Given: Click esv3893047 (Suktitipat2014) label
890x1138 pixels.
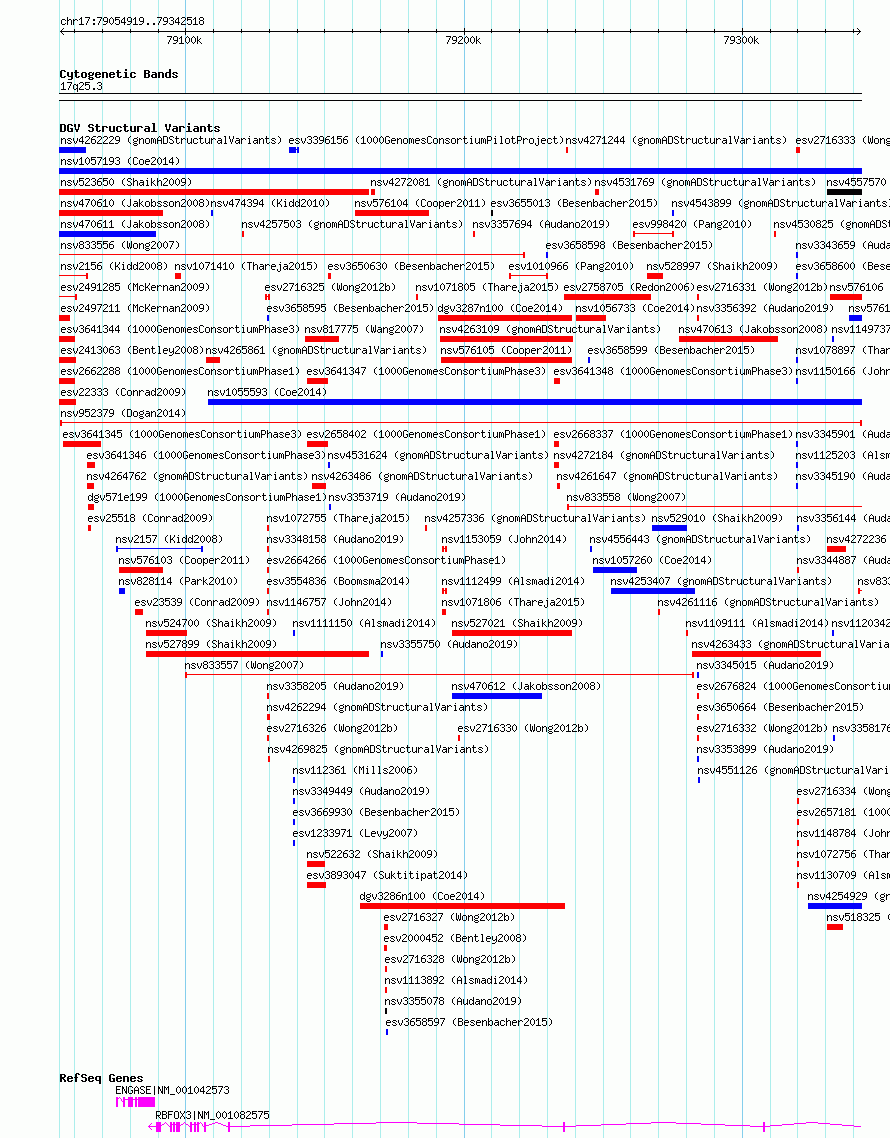Looking at the screenshot, I should [x=388, y=877].
